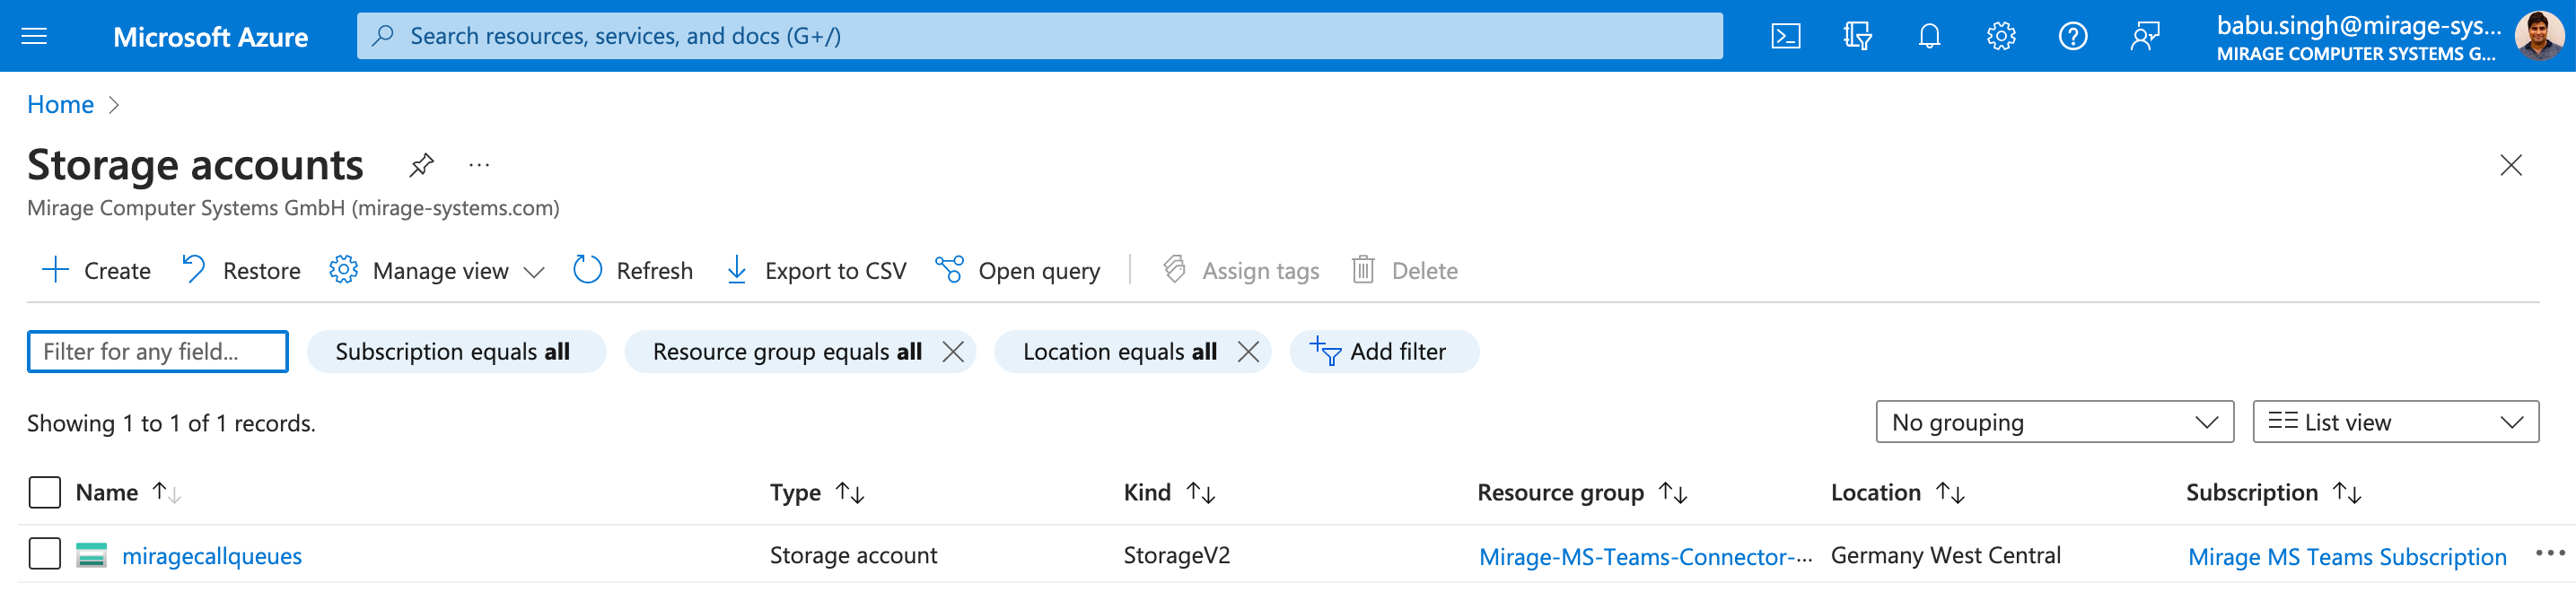The height and width of the screenshot is (609, 2576).
Task: Sort by Type column
Action: tap(817, 492)
